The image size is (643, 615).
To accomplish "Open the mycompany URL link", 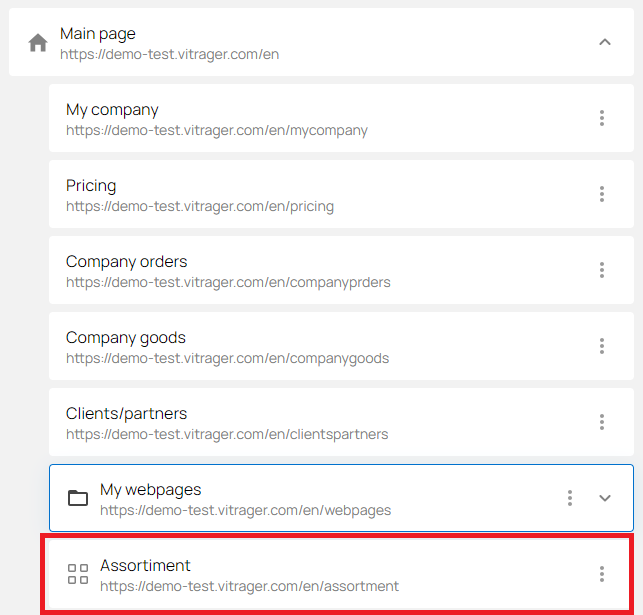I will click(217, 130).
